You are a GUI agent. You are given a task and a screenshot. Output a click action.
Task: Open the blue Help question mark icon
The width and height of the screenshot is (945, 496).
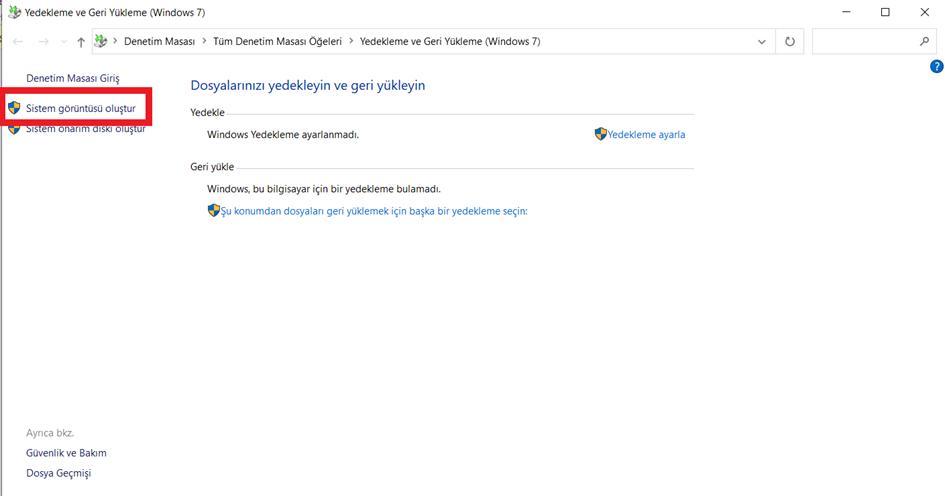(x=937, y=66)
